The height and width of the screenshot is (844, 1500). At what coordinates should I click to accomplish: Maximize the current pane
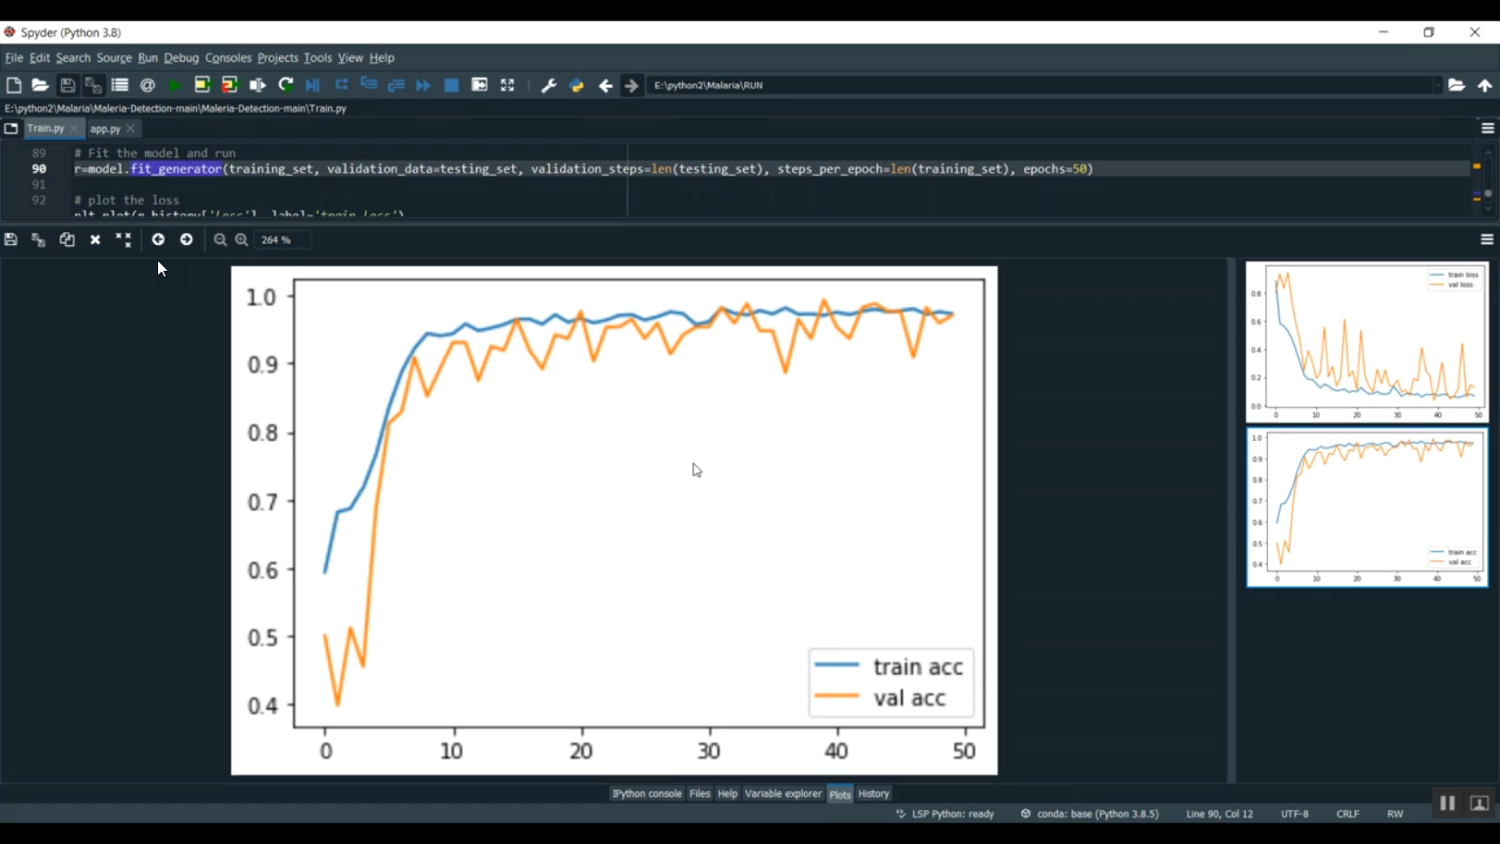tap(507, 86)
